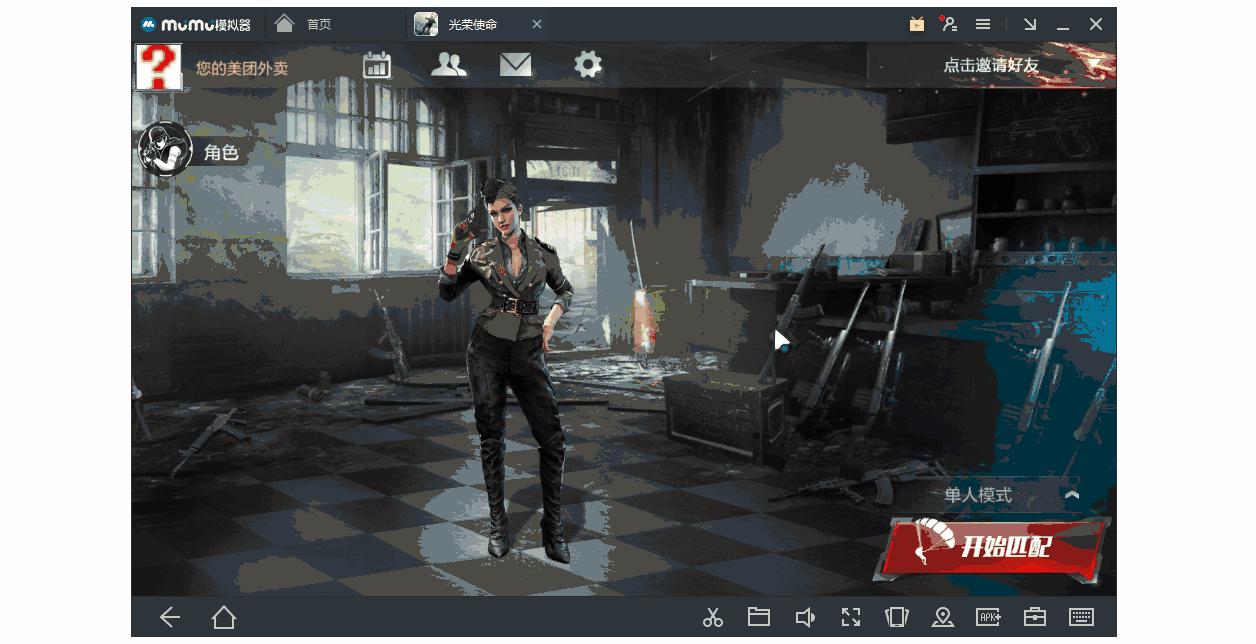Close the 光荣使命 tab
This screenshot has width=1256, height=644.
pyautogui.click(x=537, y=24)
